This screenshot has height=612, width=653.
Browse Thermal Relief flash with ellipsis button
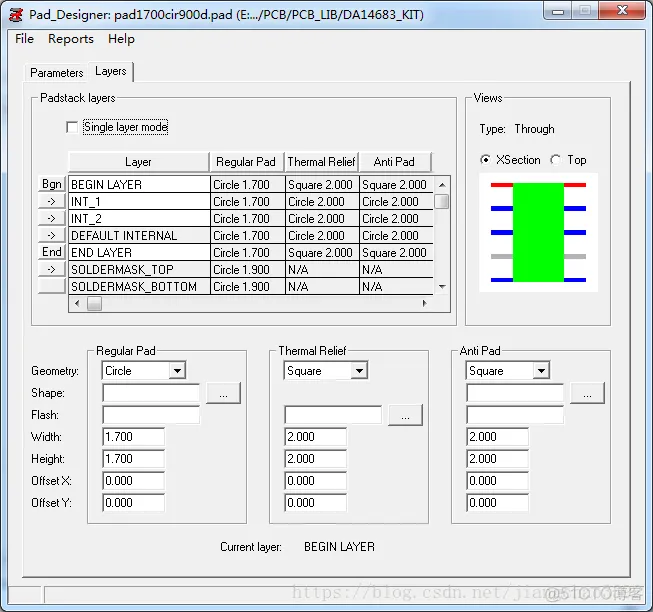[405, 415]
